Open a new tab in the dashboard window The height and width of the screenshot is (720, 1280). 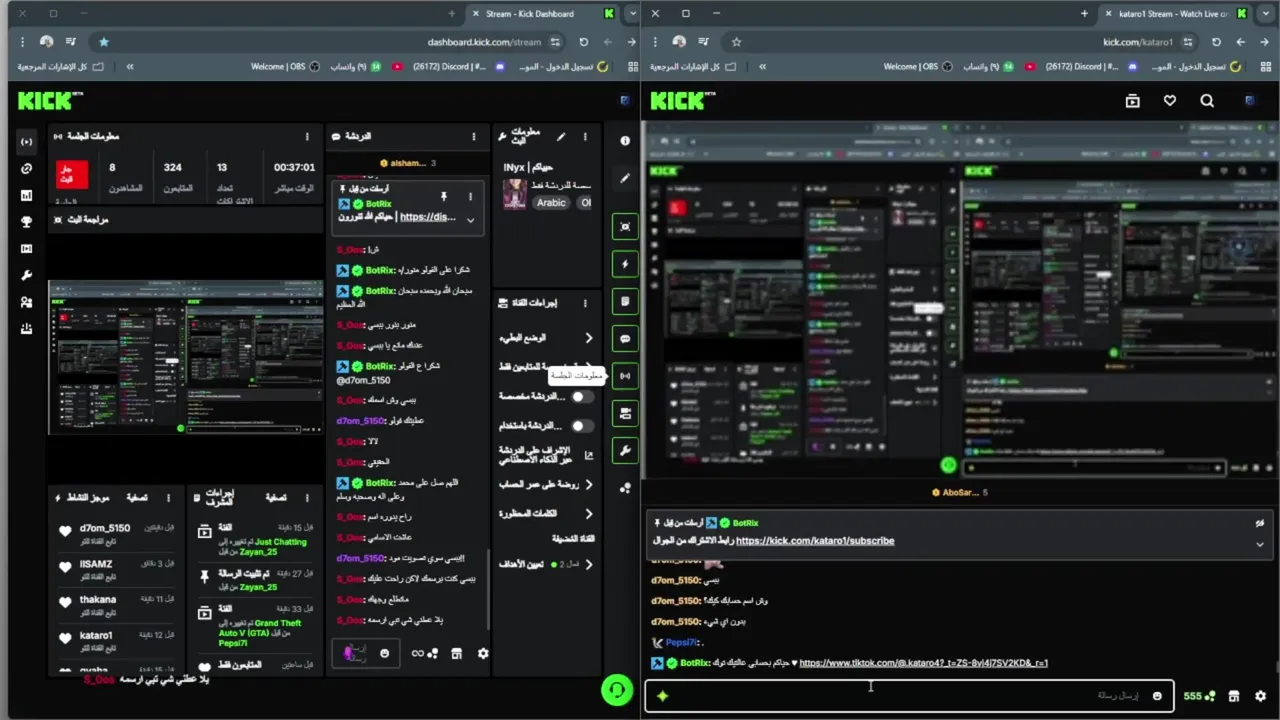[452, 14]
